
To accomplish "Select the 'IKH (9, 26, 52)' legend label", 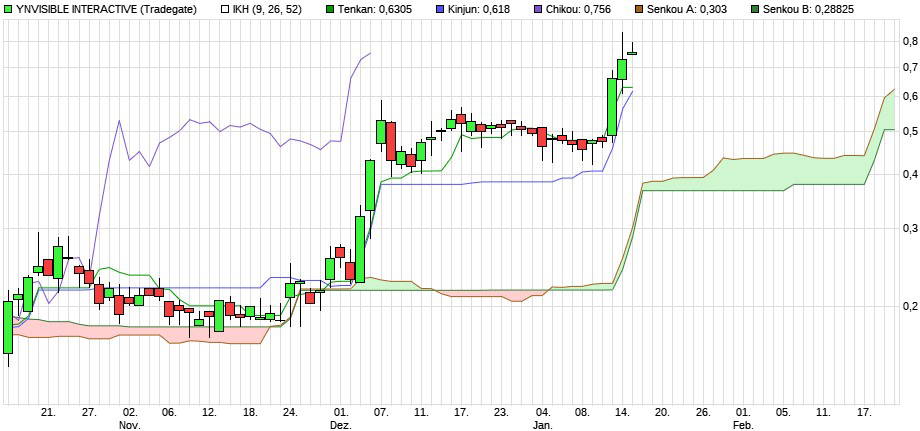I will pos(267,9).
